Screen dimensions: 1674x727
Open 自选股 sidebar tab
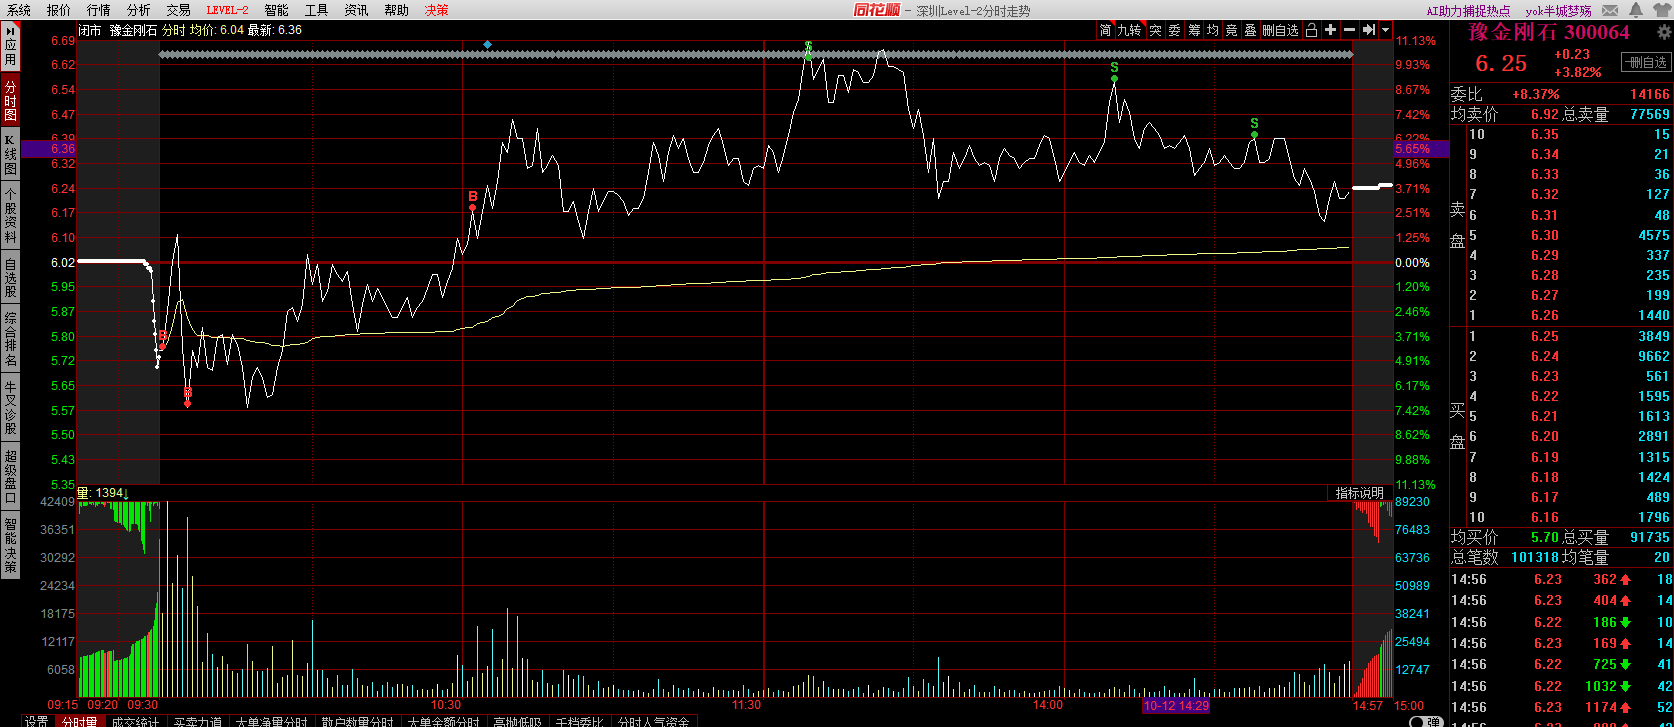pyautogui.click(x=11, y=278)
